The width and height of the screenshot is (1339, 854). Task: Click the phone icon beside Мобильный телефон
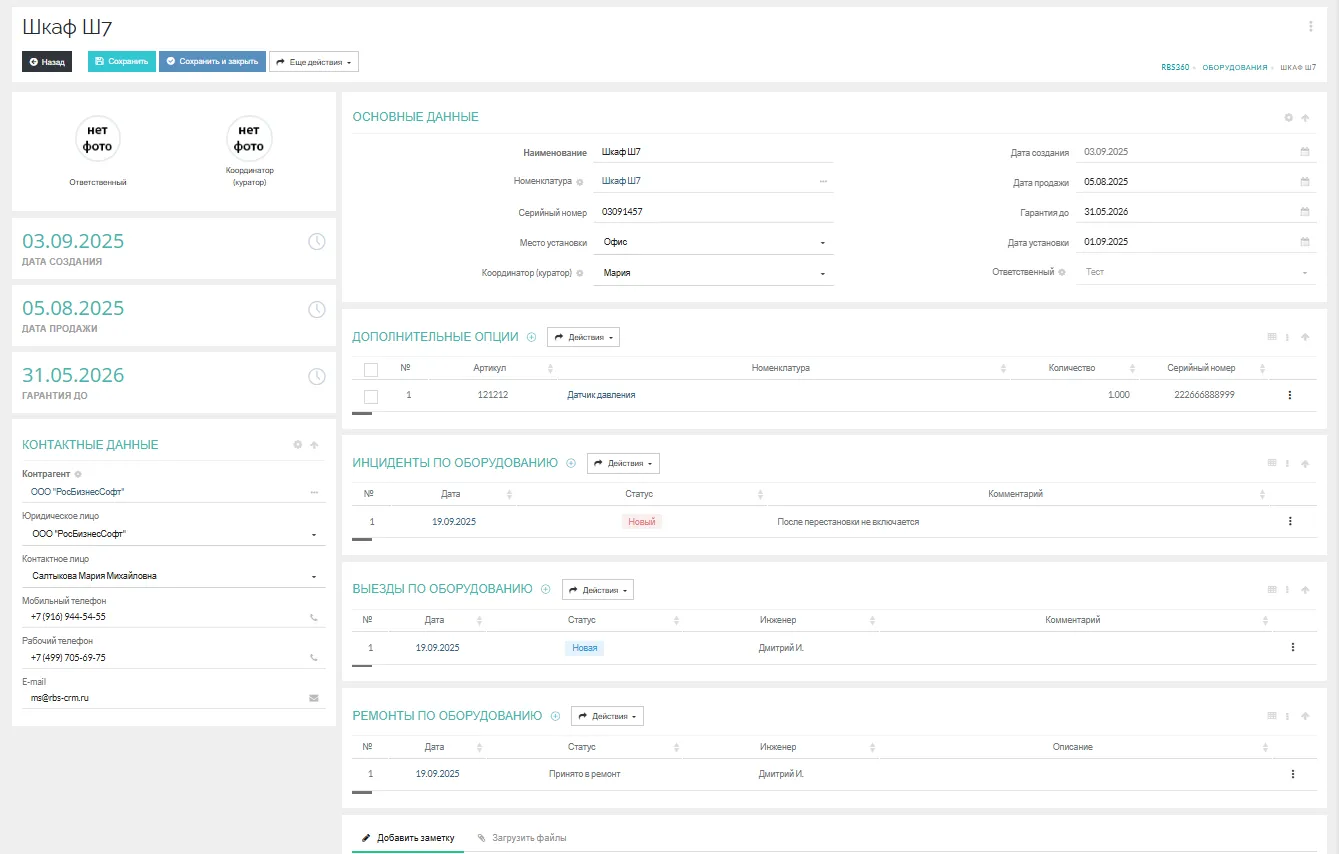(x=314, y=617)
